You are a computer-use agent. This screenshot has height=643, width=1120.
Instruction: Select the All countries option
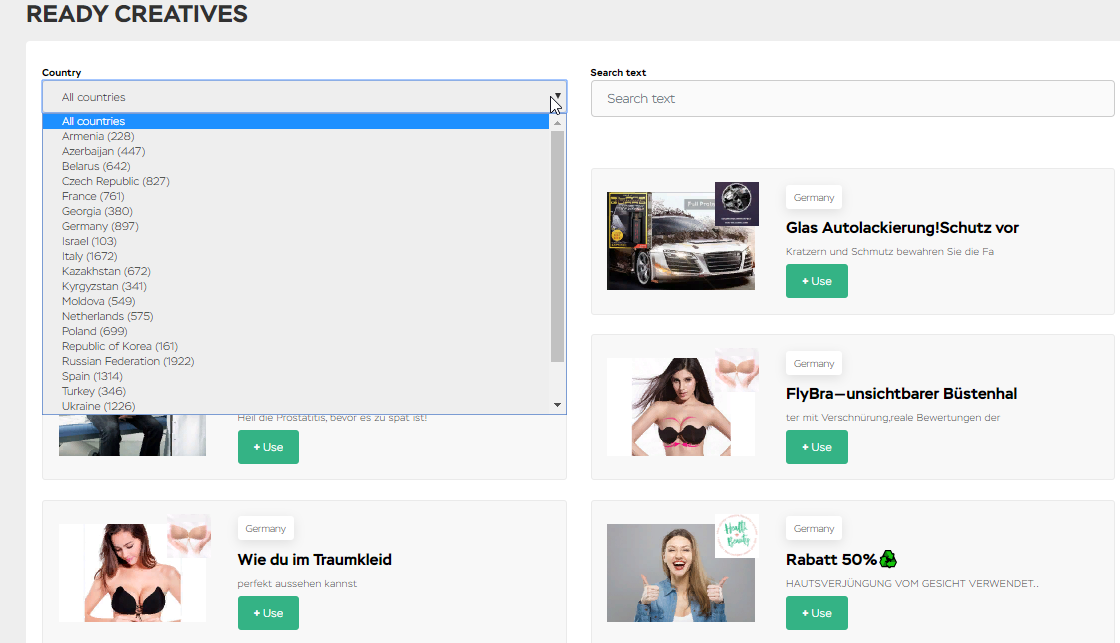pyautogui.click(x=296, y=121)
